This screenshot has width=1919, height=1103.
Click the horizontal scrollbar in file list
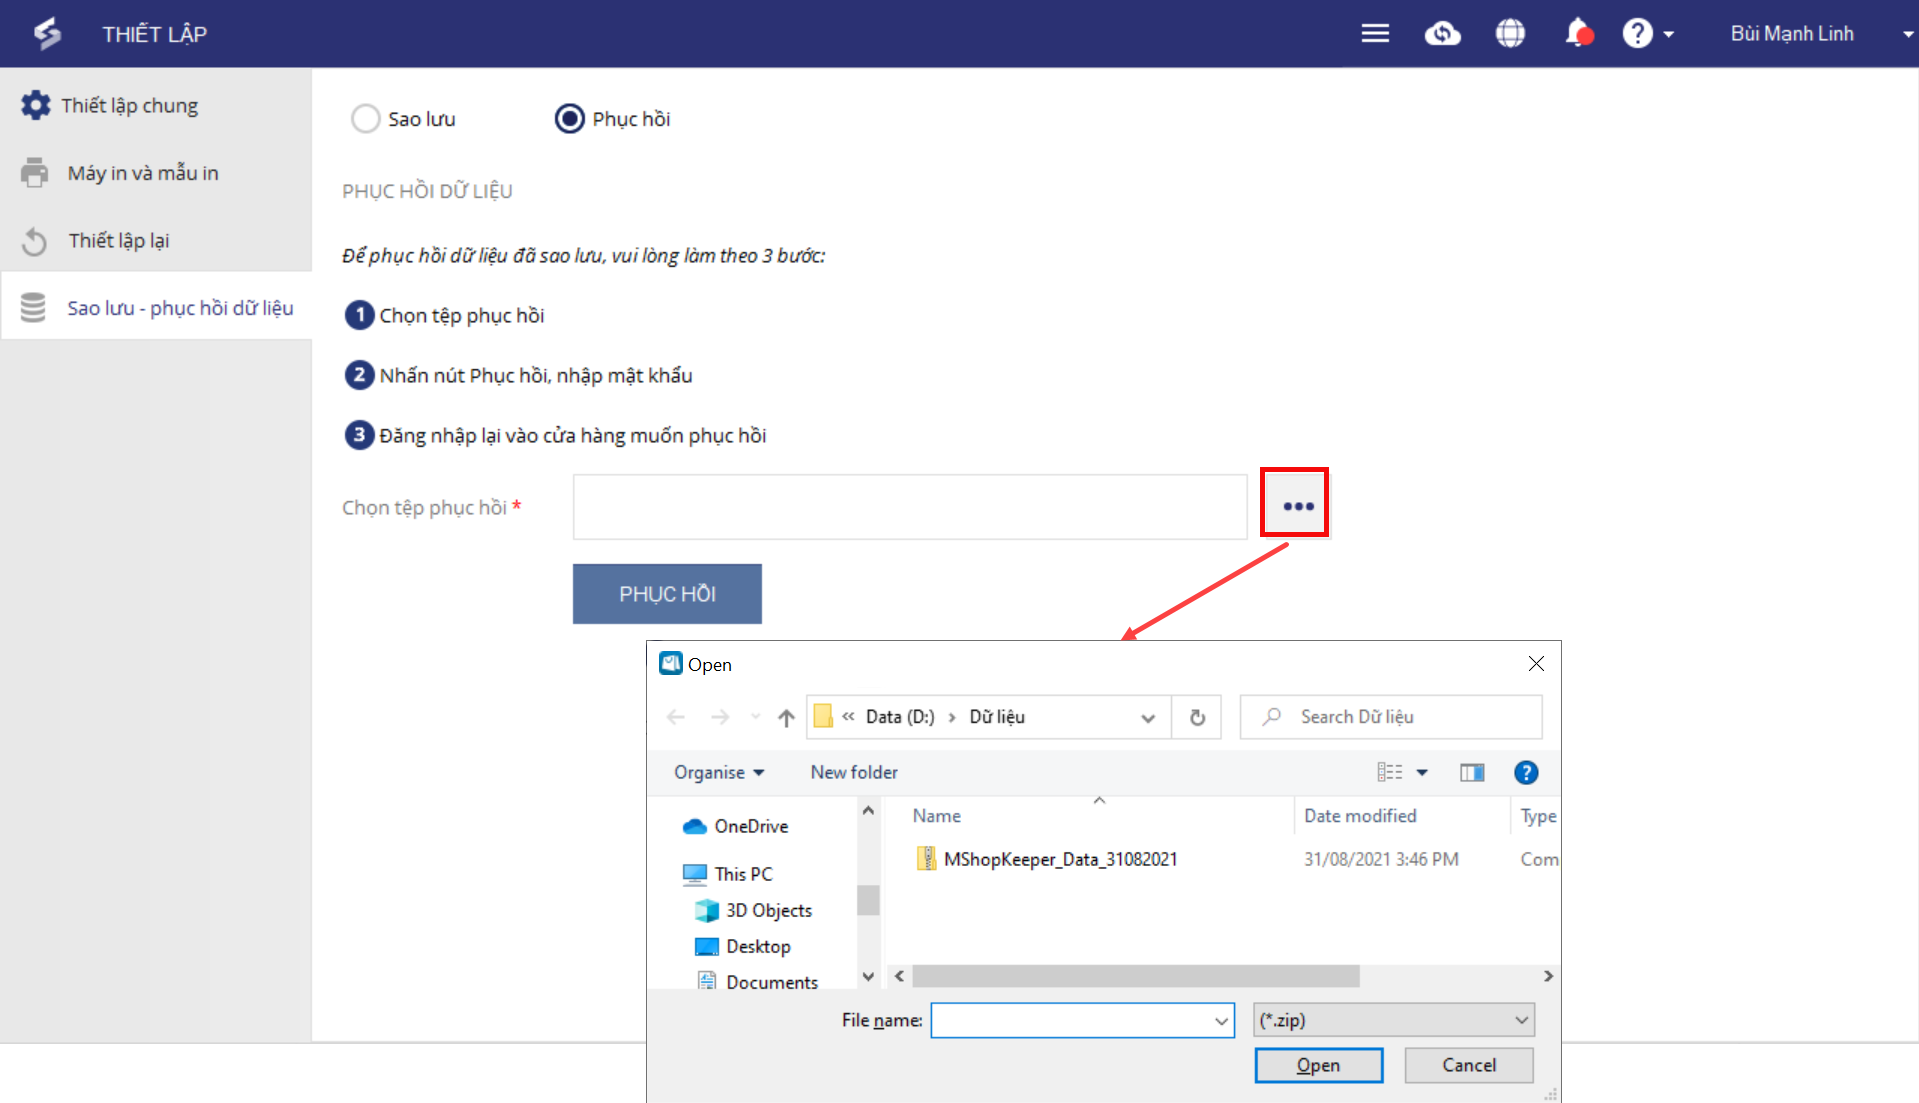(1135, 976)
